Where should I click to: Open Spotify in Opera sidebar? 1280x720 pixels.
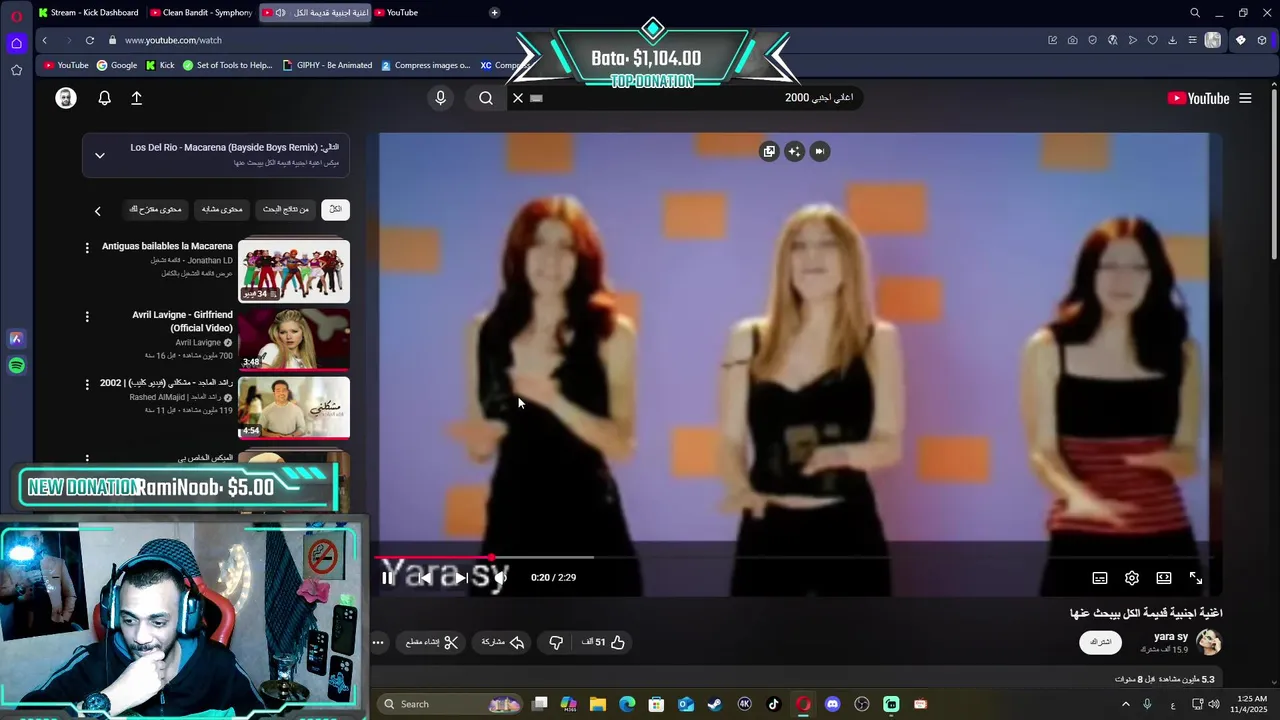tap(16, 366)
